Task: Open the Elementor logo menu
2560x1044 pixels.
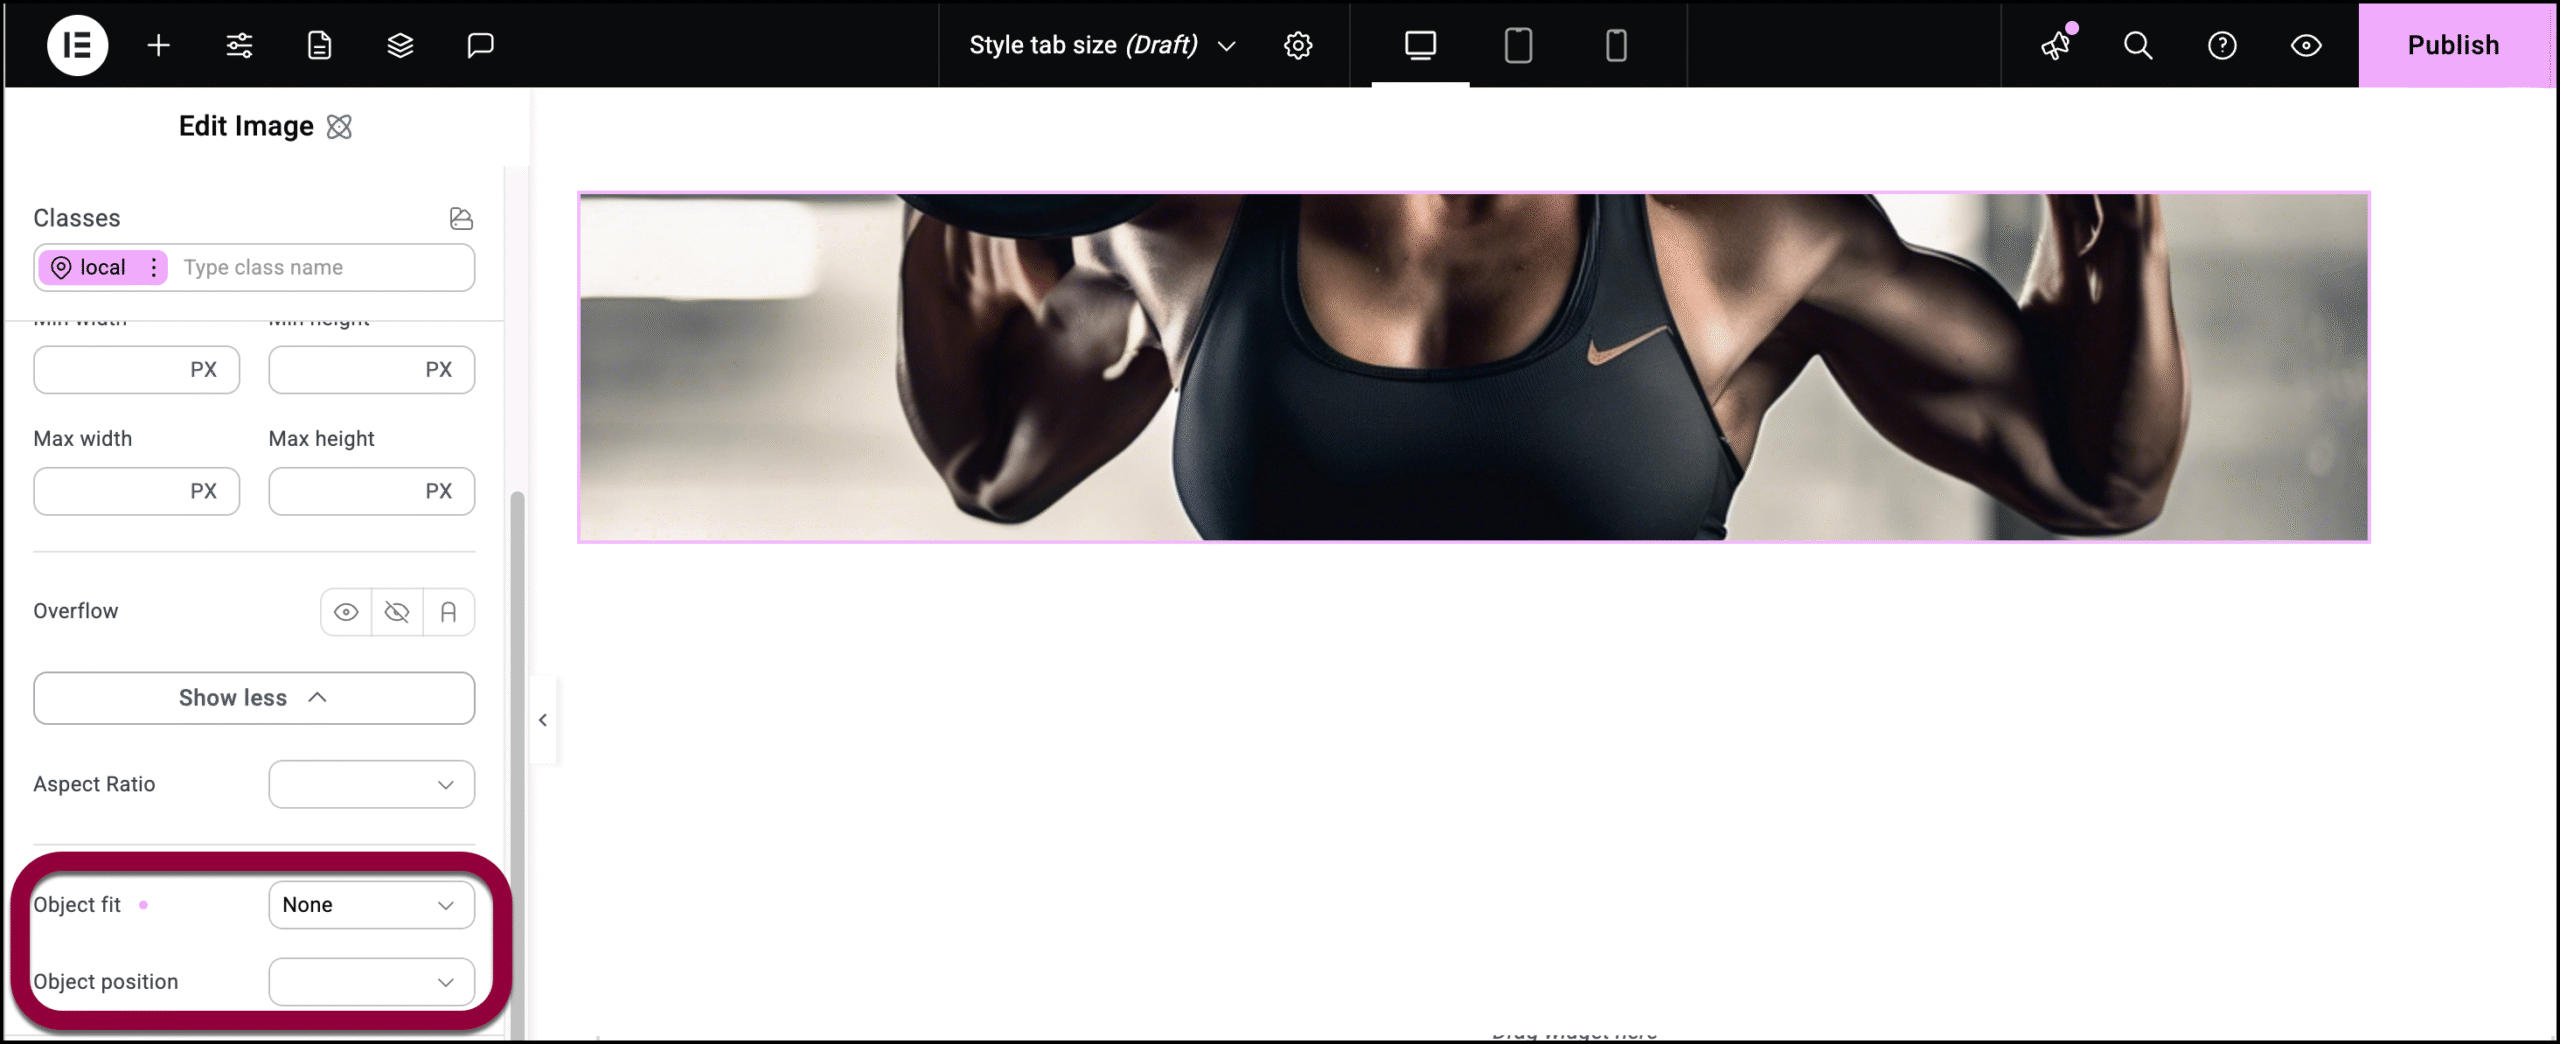Action: (77, 45)
